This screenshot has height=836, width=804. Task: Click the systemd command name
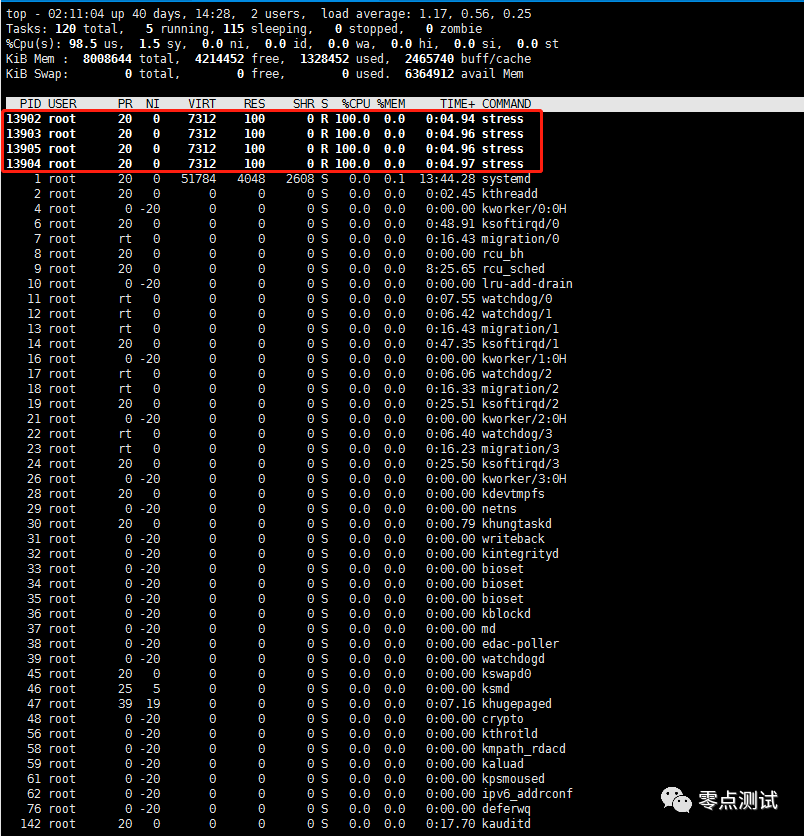point(506,179)
